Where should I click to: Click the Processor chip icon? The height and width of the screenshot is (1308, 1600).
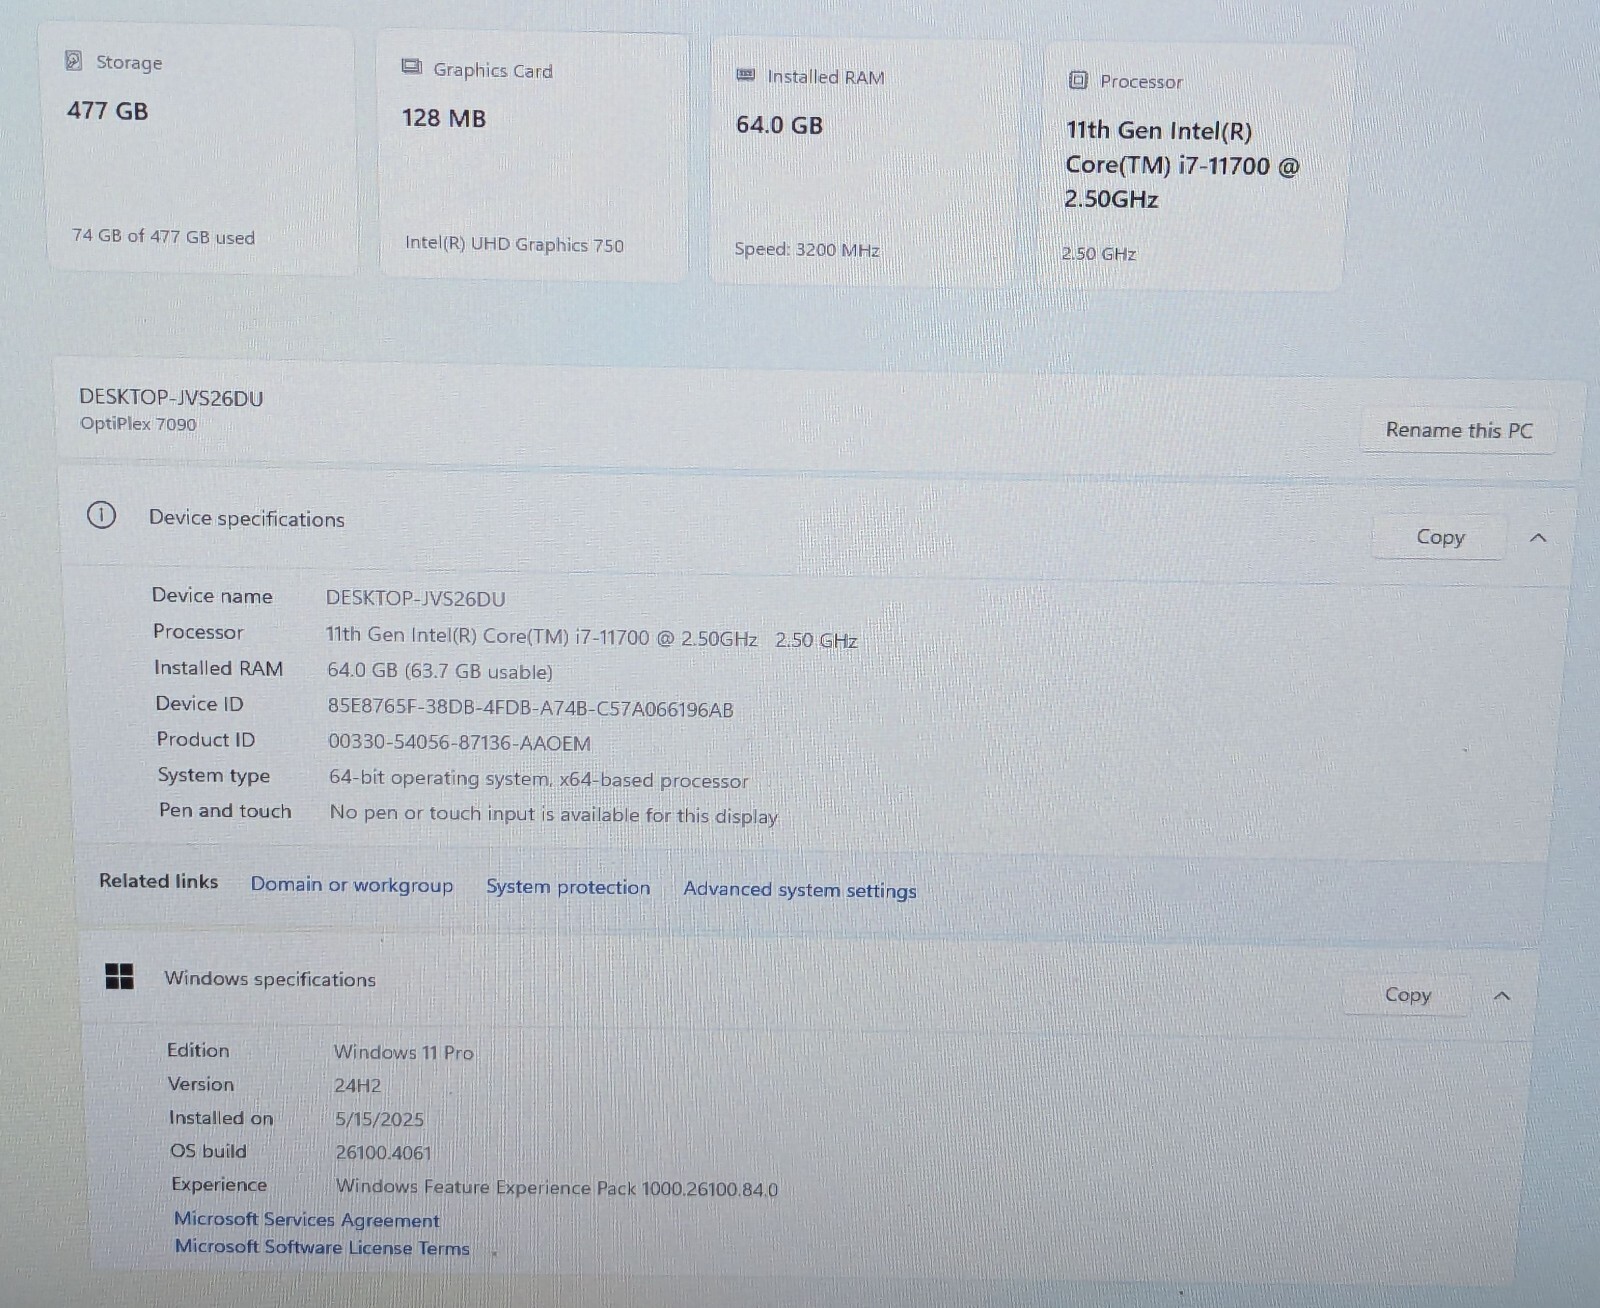(x=1078, y=80)
